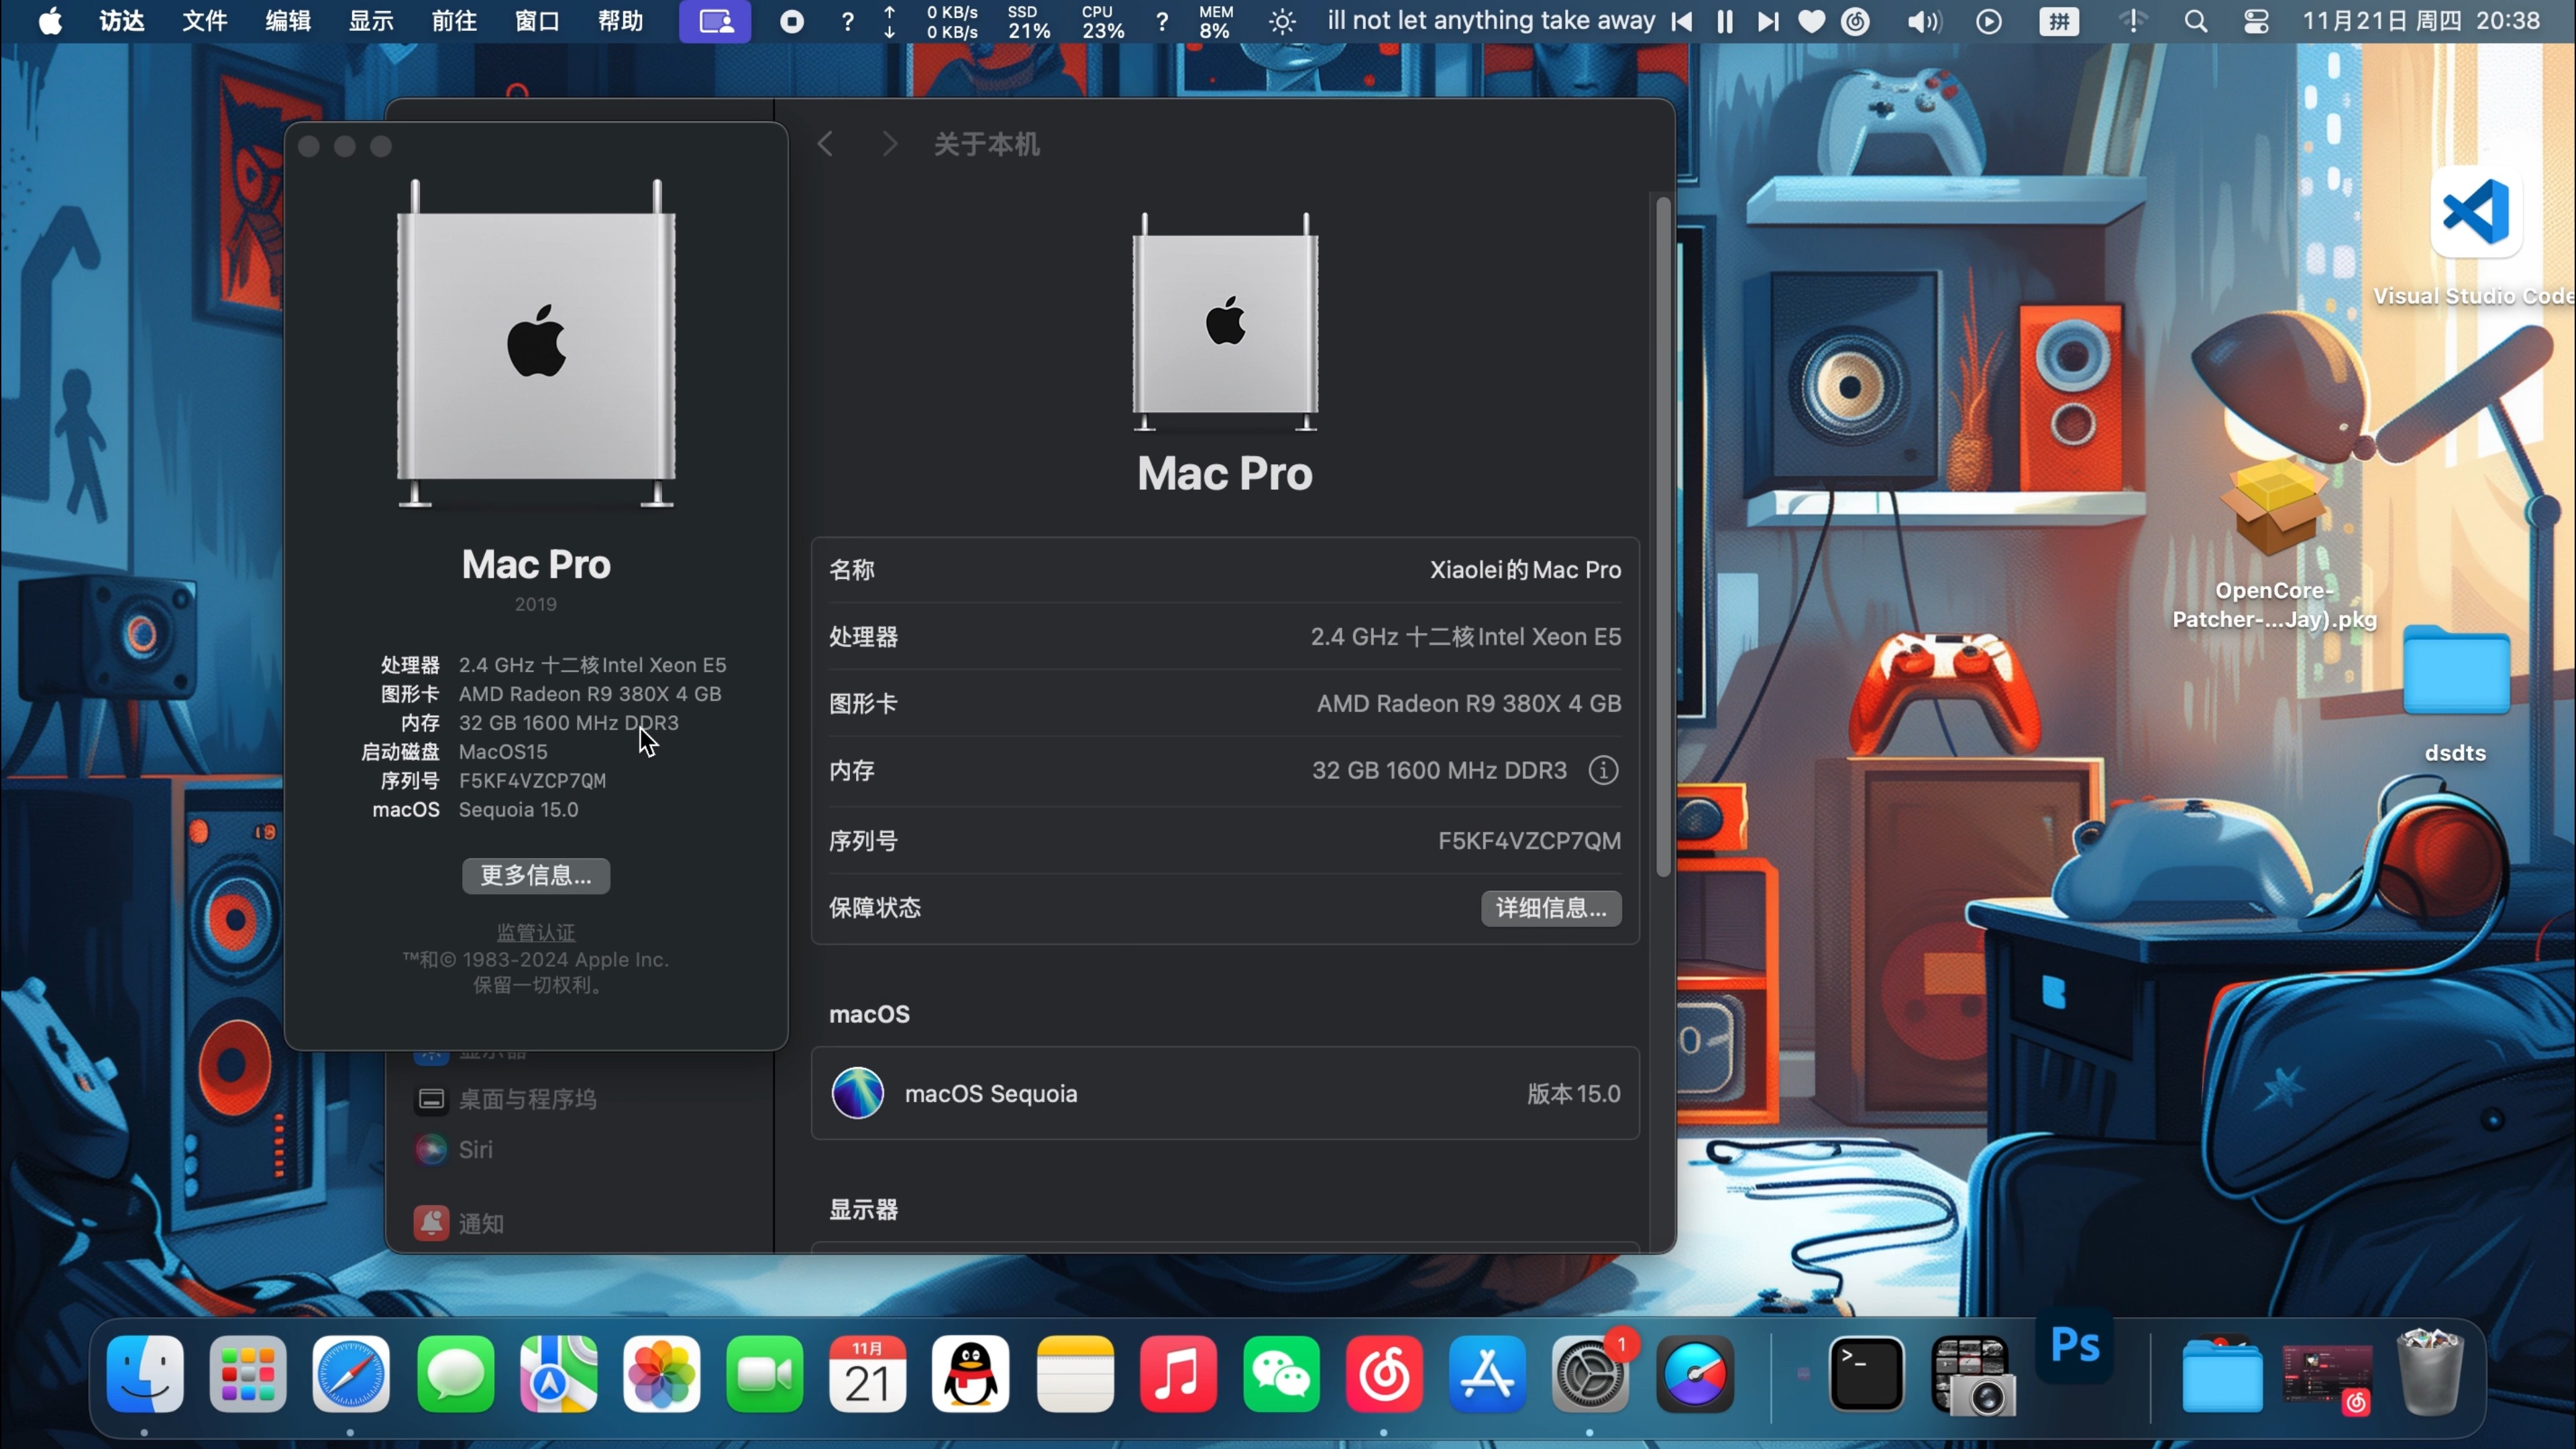
Task: Open System Settings with badge in Dock
Action: (1590, 1374)
